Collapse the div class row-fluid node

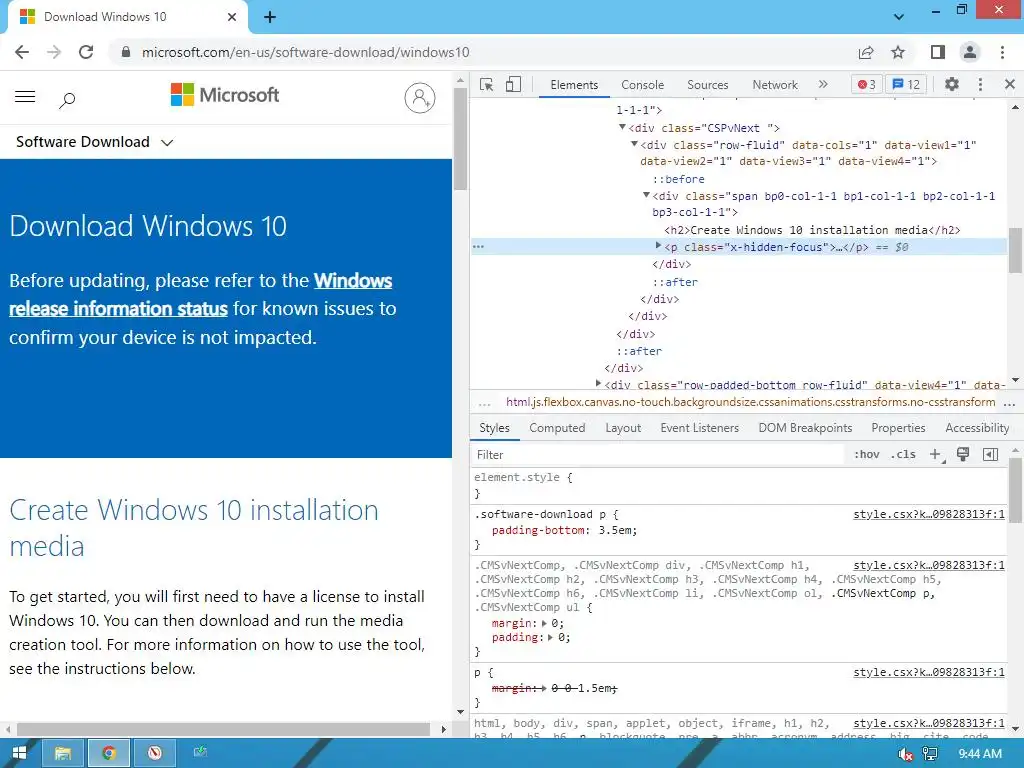634,144
